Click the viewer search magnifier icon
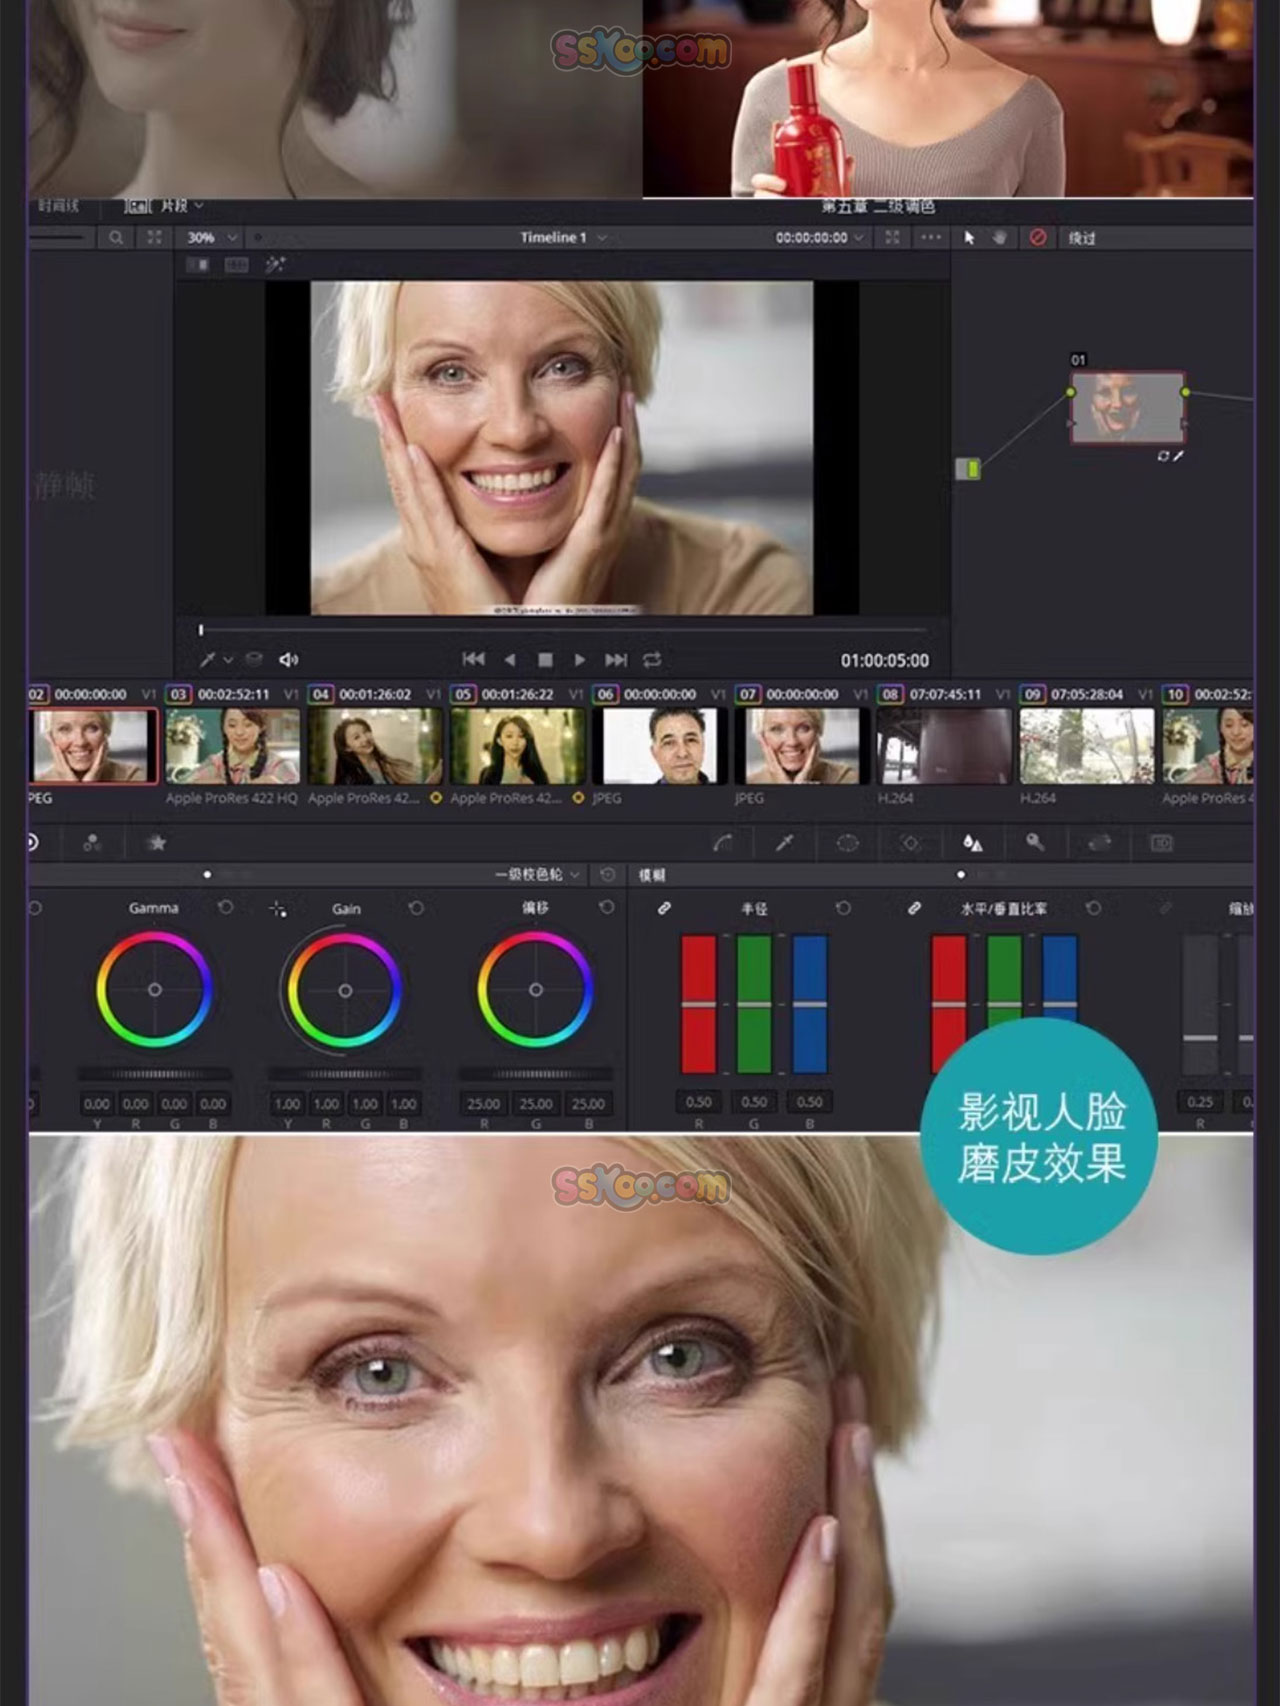 (x=116, y=238)
